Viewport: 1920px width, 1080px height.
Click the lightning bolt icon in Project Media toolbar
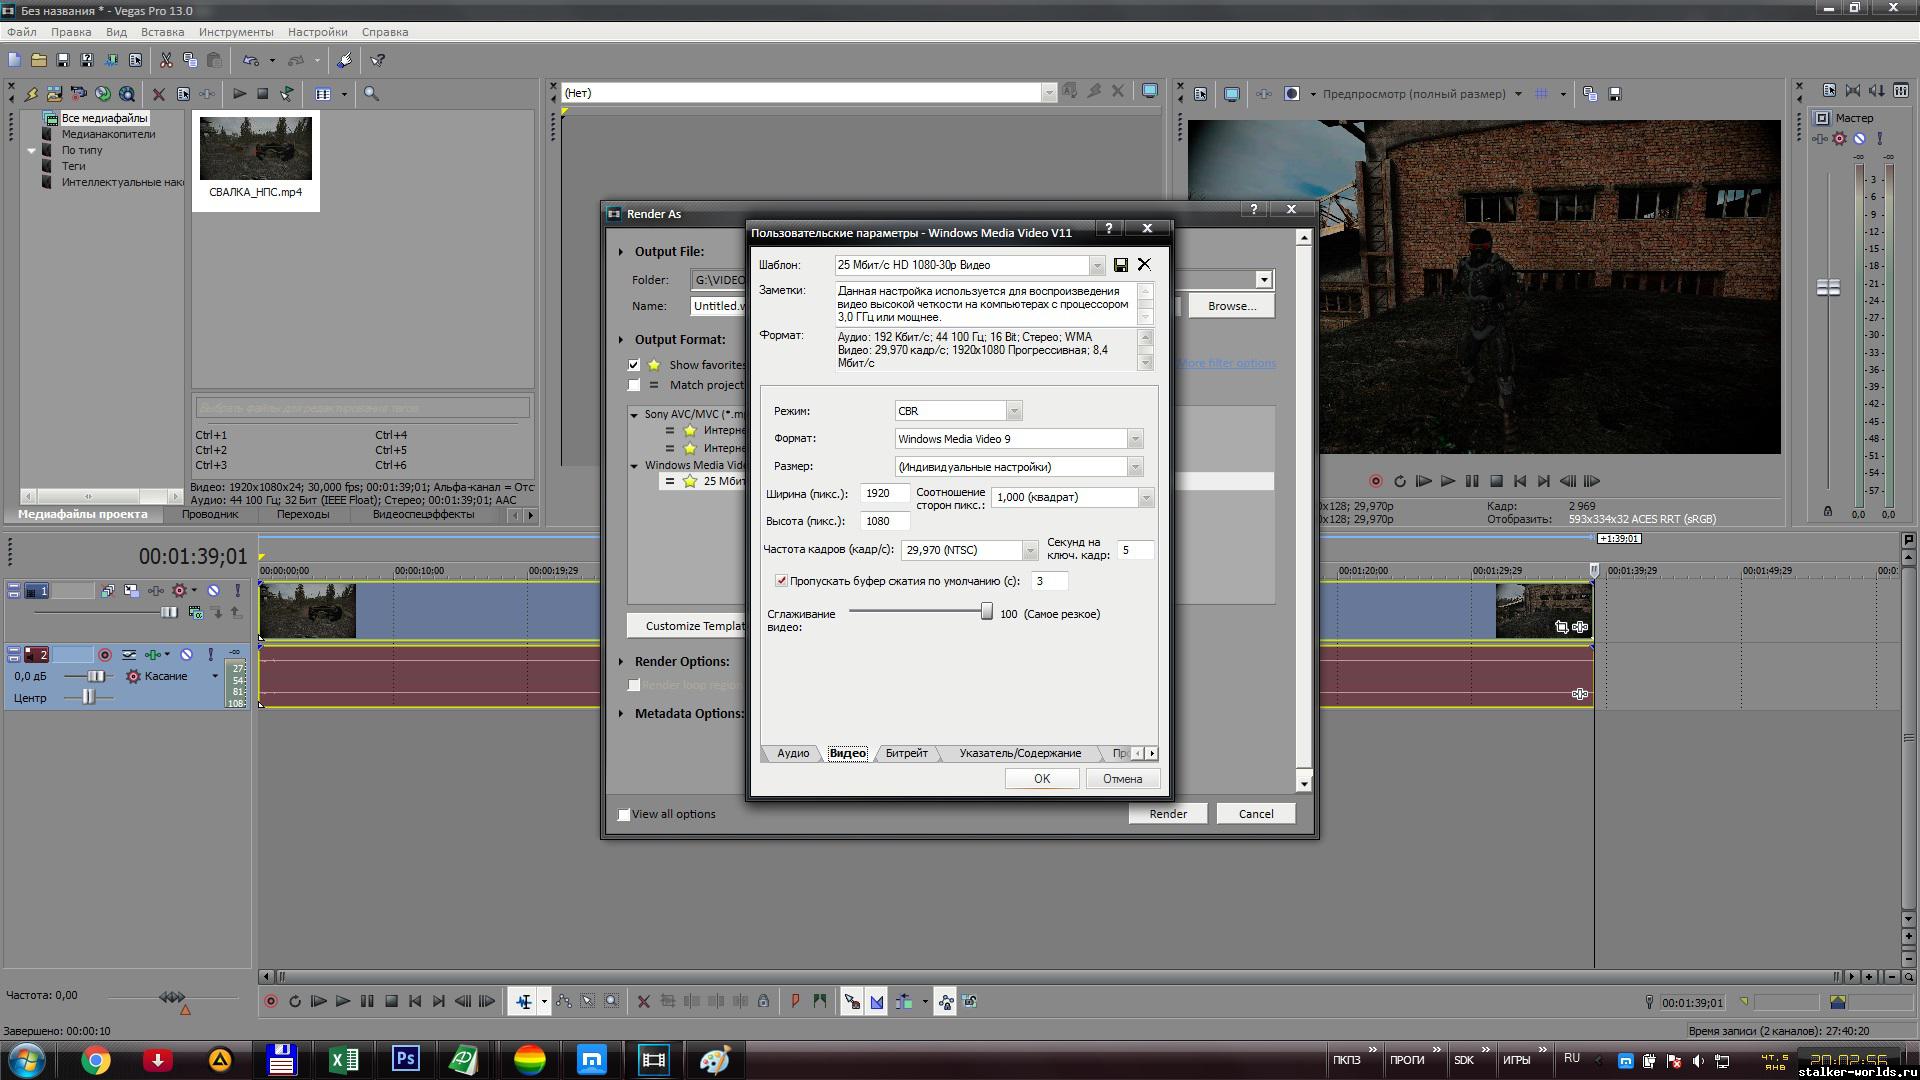click(31, 94)
